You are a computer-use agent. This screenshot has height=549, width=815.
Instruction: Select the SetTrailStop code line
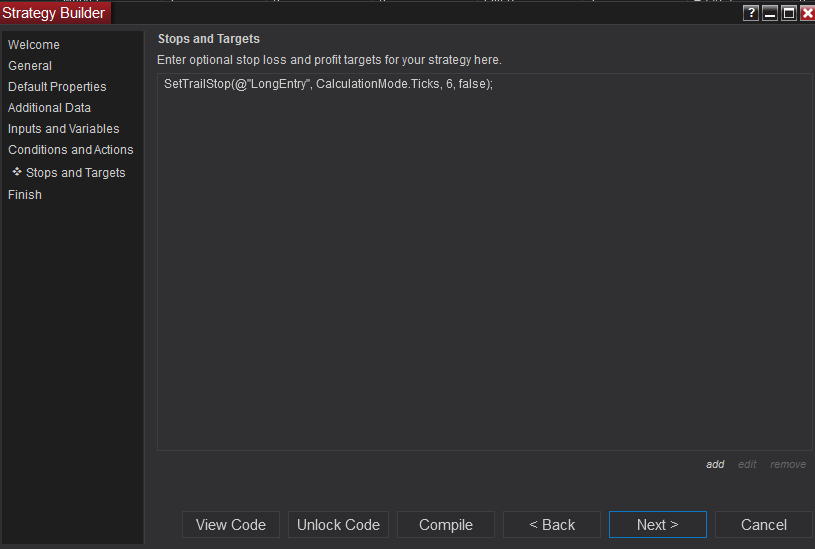click(x=328, y=85)
